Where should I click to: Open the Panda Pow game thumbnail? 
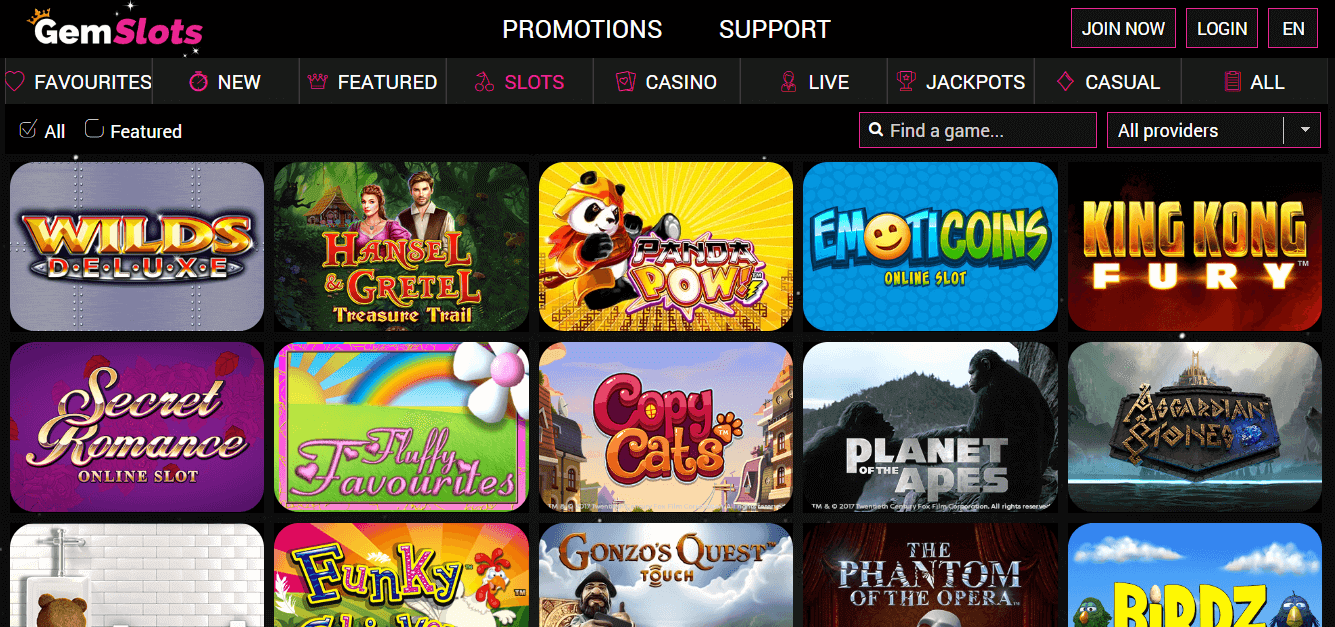pyautogui.click(x=666, y=246)
